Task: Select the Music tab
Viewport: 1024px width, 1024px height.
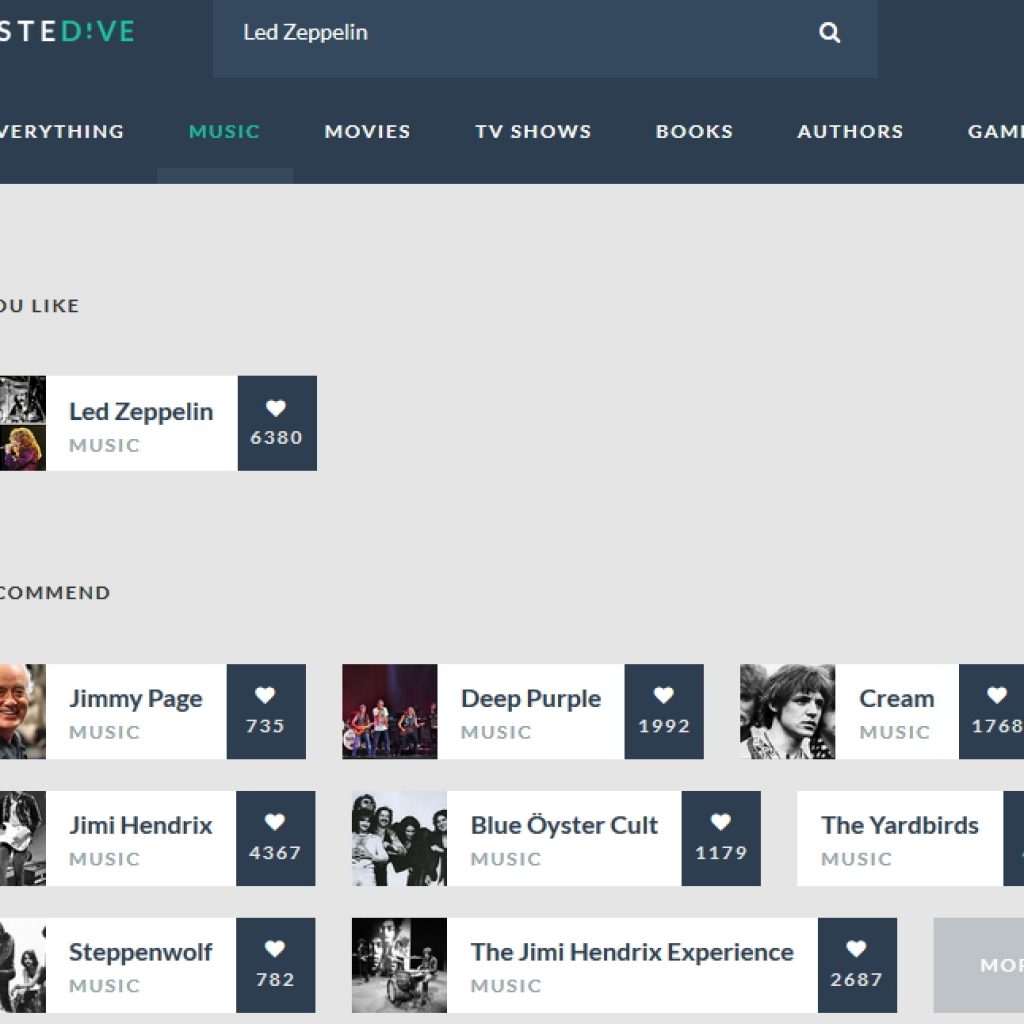Action: [224, 131]
